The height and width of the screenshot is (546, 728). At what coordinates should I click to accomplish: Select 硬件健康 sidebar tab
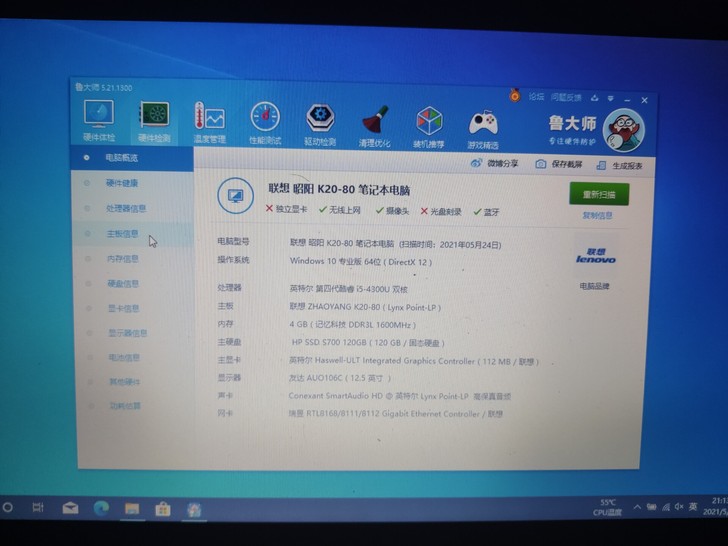[133, 183]
